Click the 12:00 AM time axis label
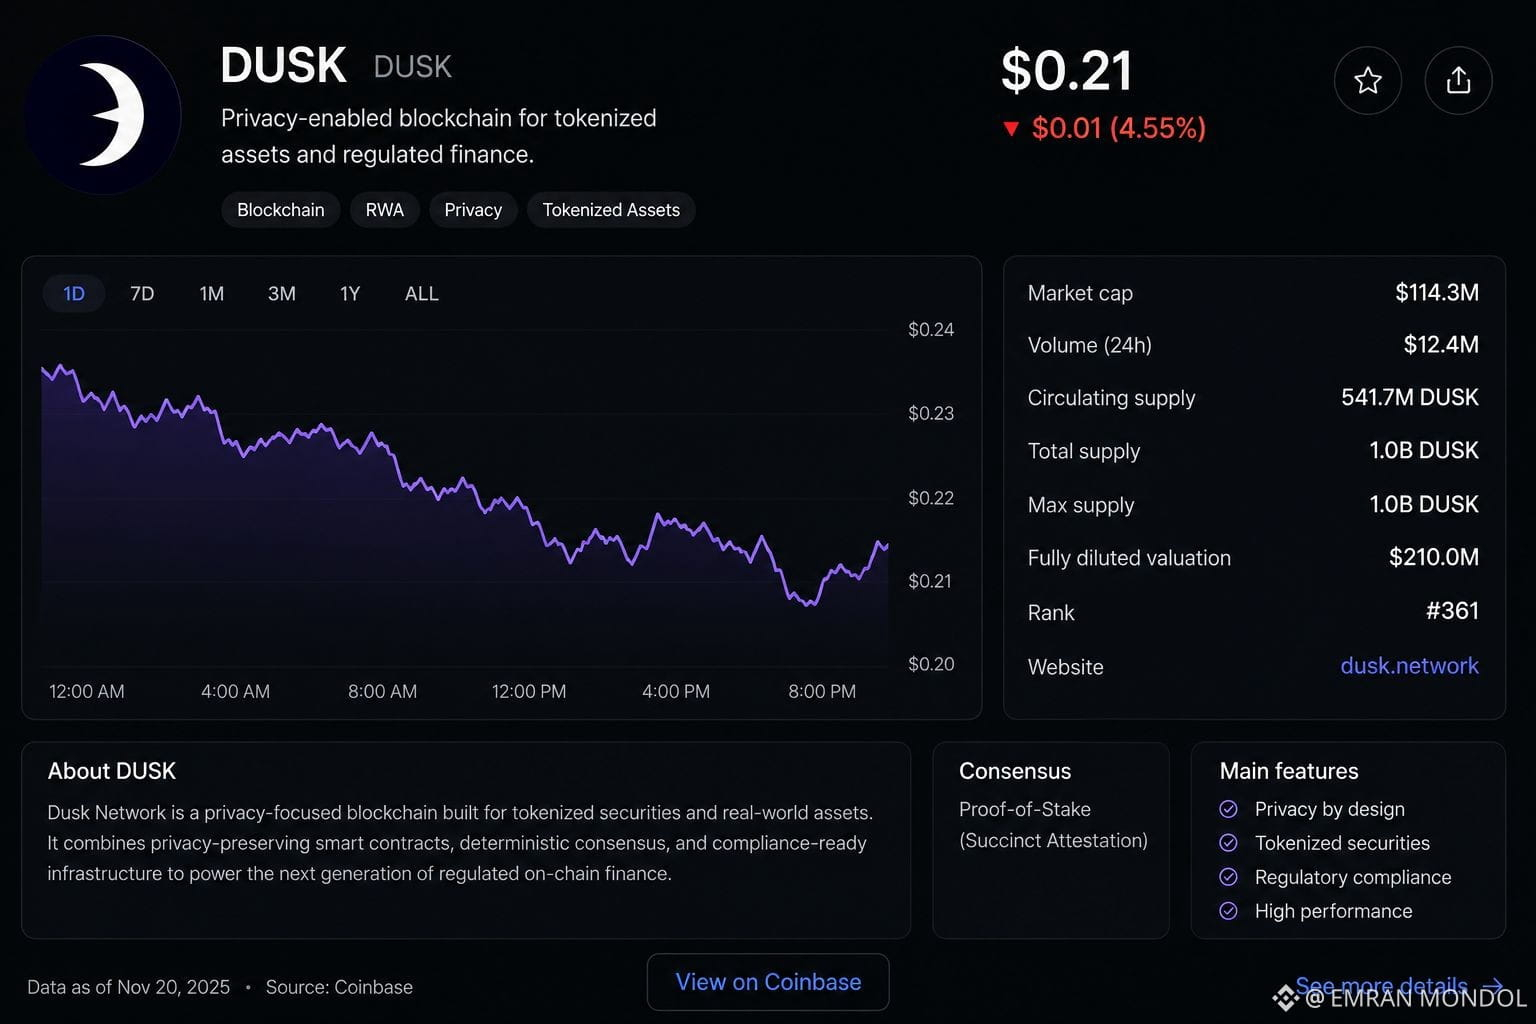1536x1024 pixels. (87, 692)
